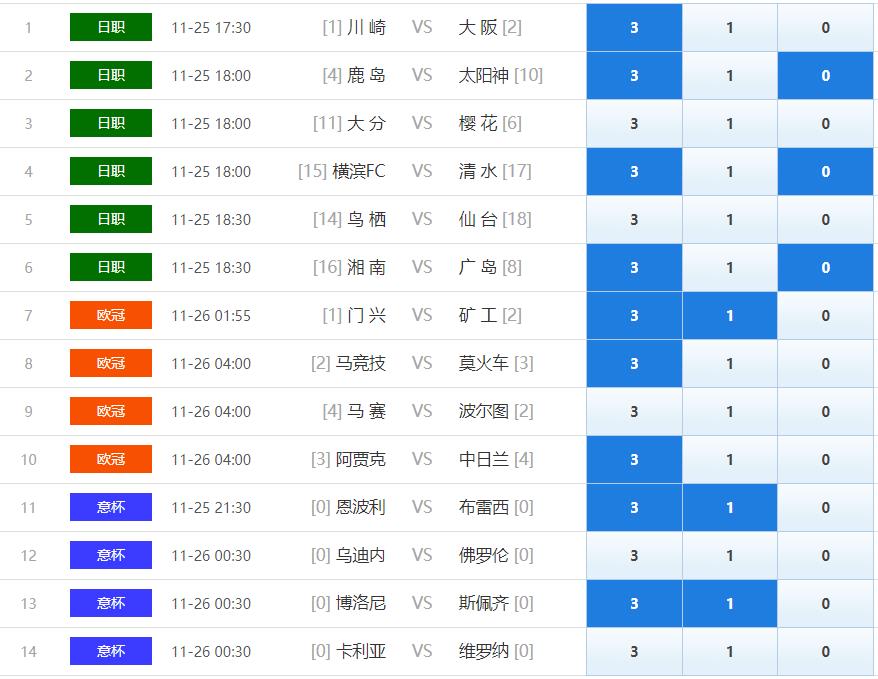Click kickoff time 11-25 21:30
Screen dimensions: 878x679
coord(211,508)
